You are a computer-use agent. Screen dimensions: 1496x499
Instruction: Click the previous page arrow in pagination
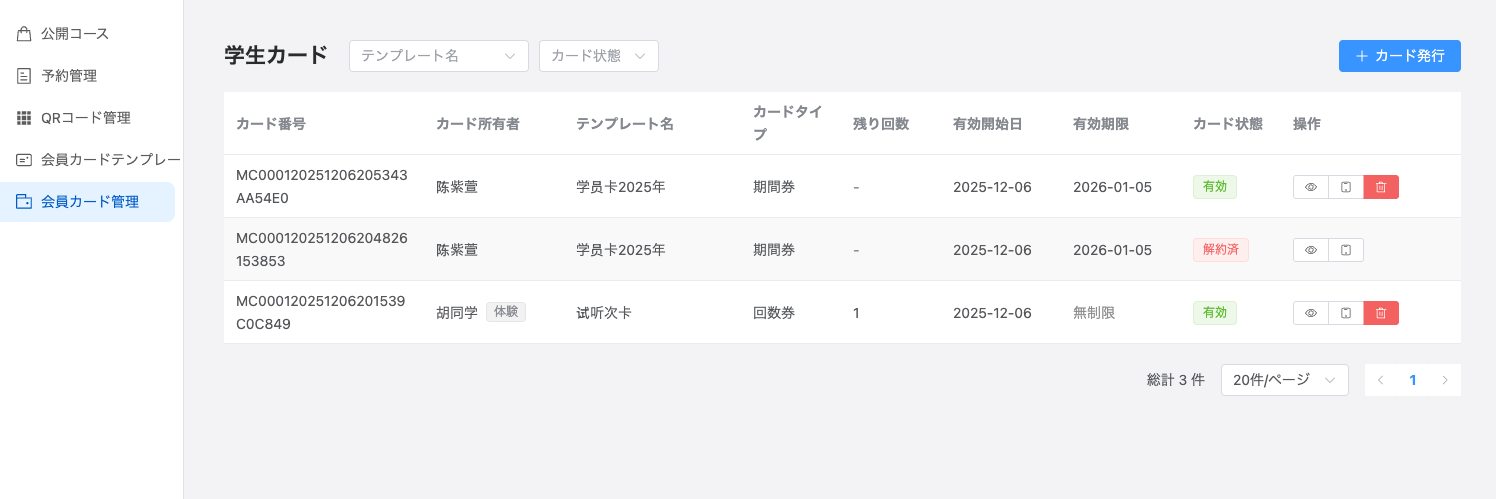point(1381,380)
